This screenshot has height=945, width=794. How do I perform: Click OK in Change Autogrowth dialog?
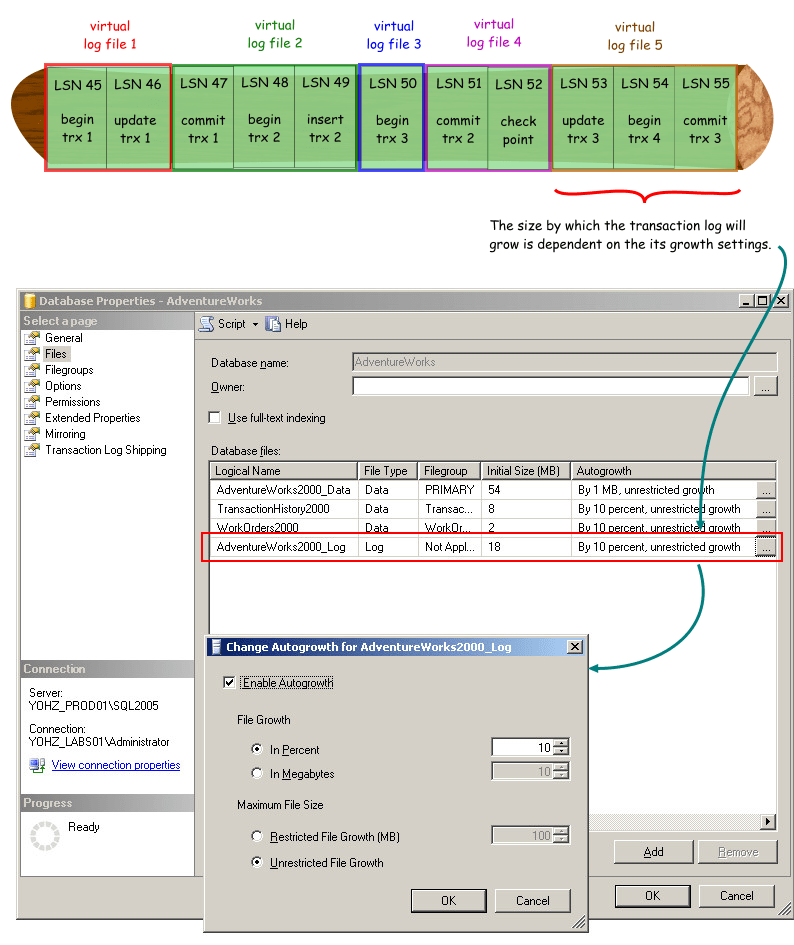449,901
